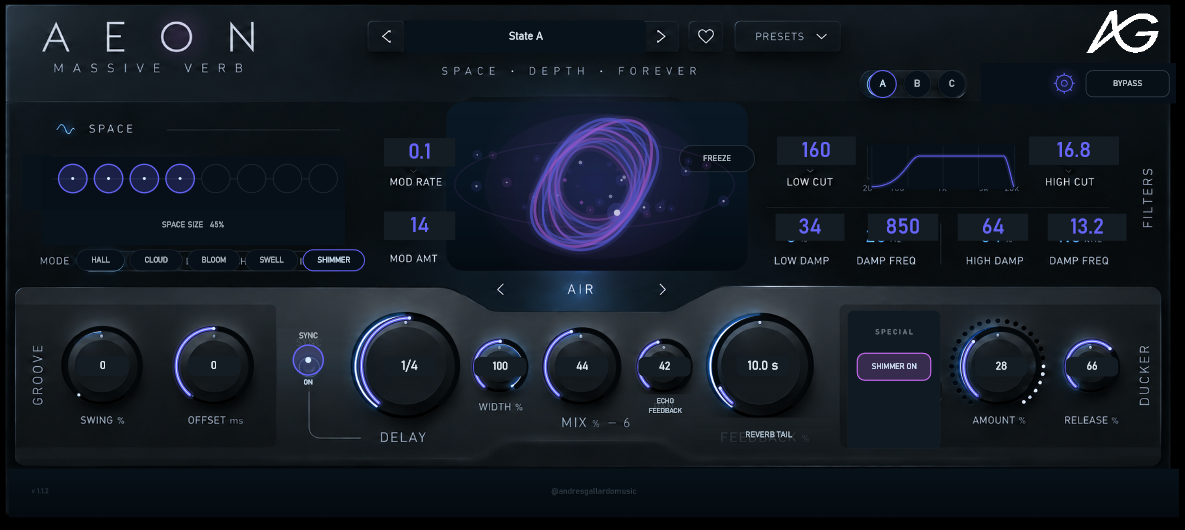The height and width of the screenshot is (530, 1185).
Task: Select the SWELL mode
Action: click(x=271, y=260)
